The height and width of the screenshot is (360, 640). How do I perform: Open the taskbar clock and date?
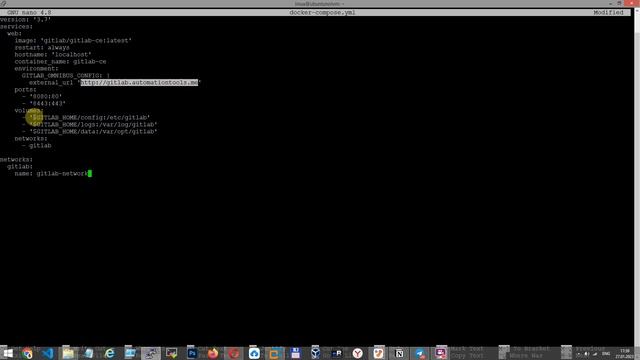point(625,353)
